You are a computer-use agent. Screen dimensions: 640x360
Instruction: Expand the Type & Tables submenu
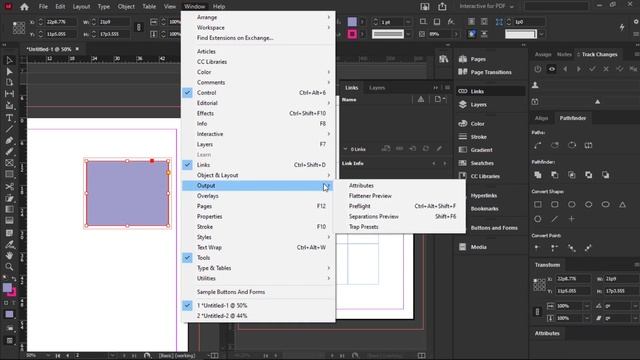258,268
